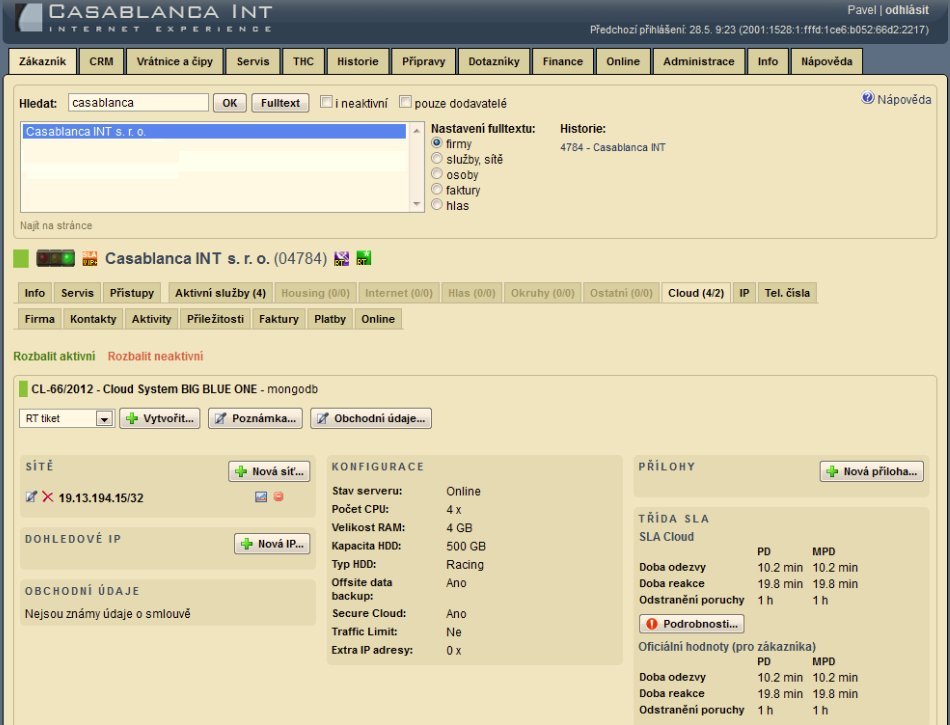This screenshot has width=950, height=725.
Task: Click red stop icon for network 19.13.194.15/32
Action: click(279, 497)
